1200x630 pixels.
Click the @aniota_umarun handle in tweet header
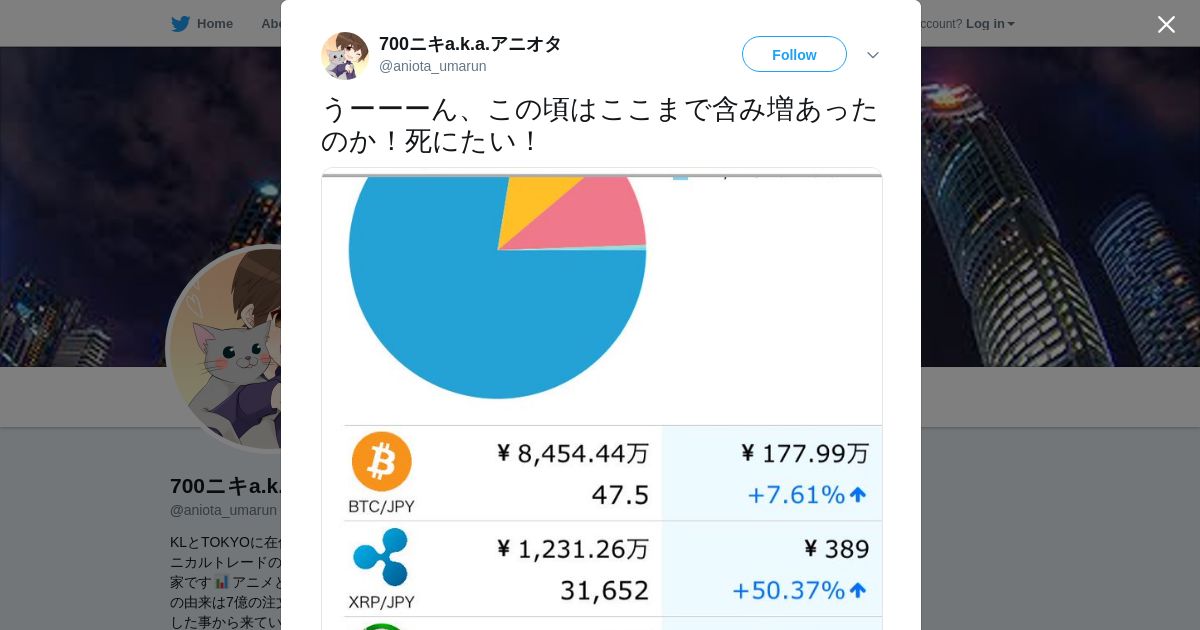click(433, 67)
